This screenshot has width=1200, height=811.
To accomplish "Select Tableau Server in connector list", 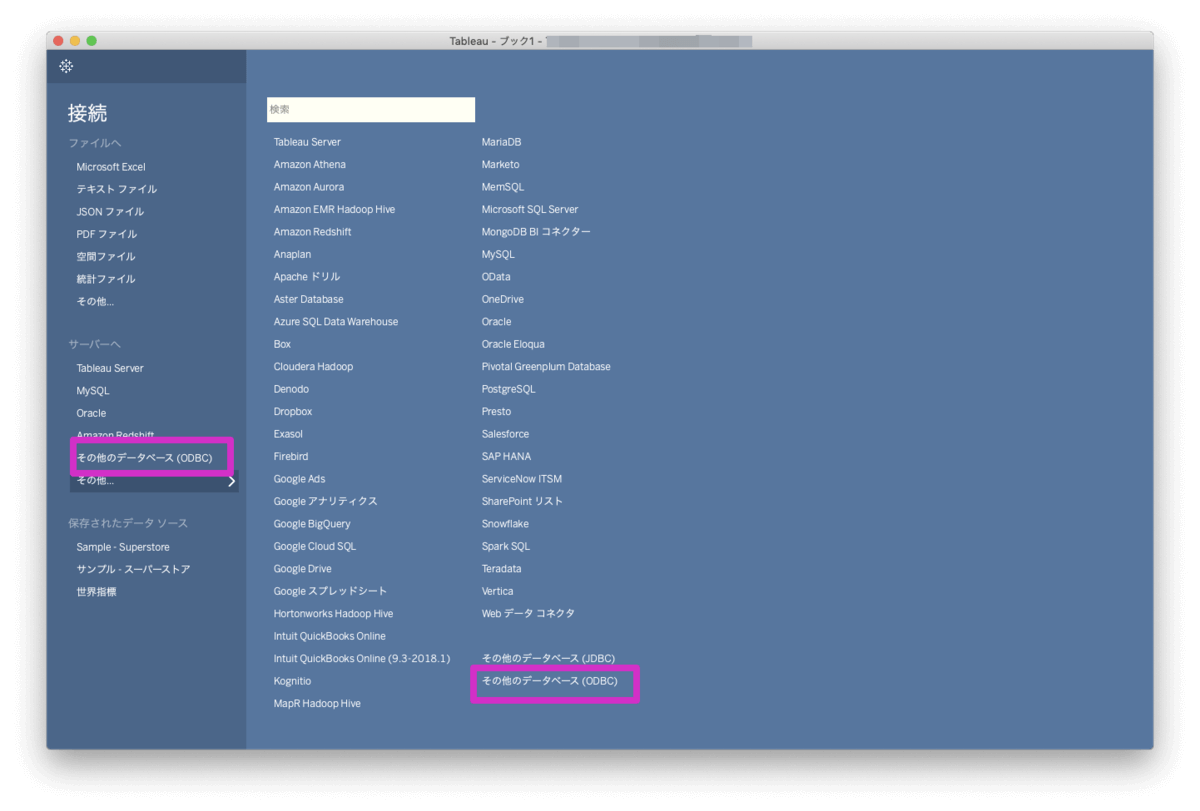I will coord(307,142).
